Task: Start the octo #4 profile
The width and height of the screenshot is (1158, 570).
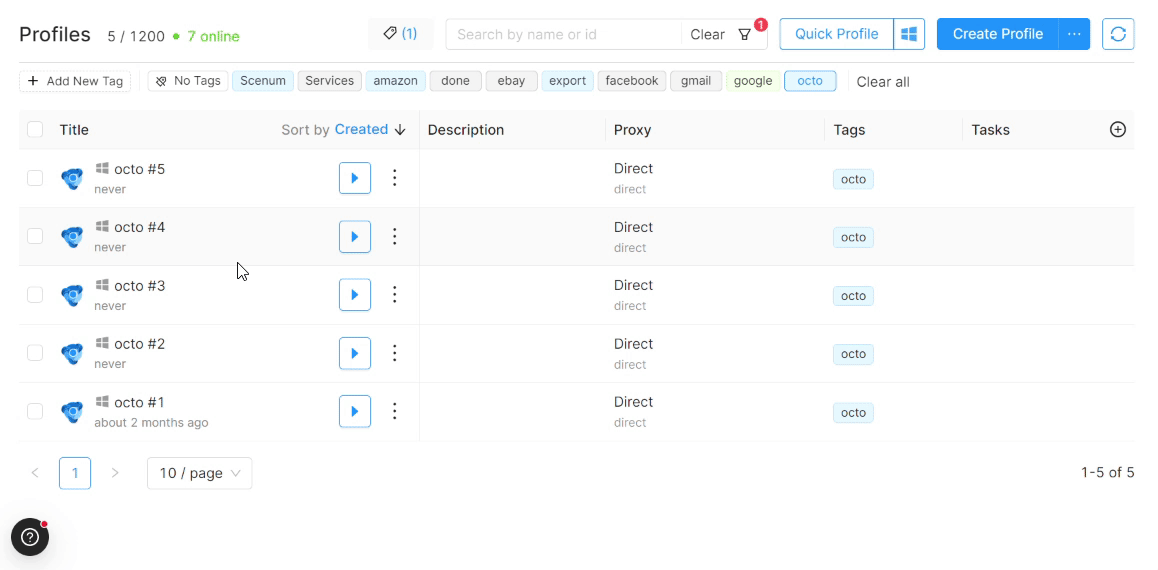Action: pyautogui.click(x=354, y=236)
